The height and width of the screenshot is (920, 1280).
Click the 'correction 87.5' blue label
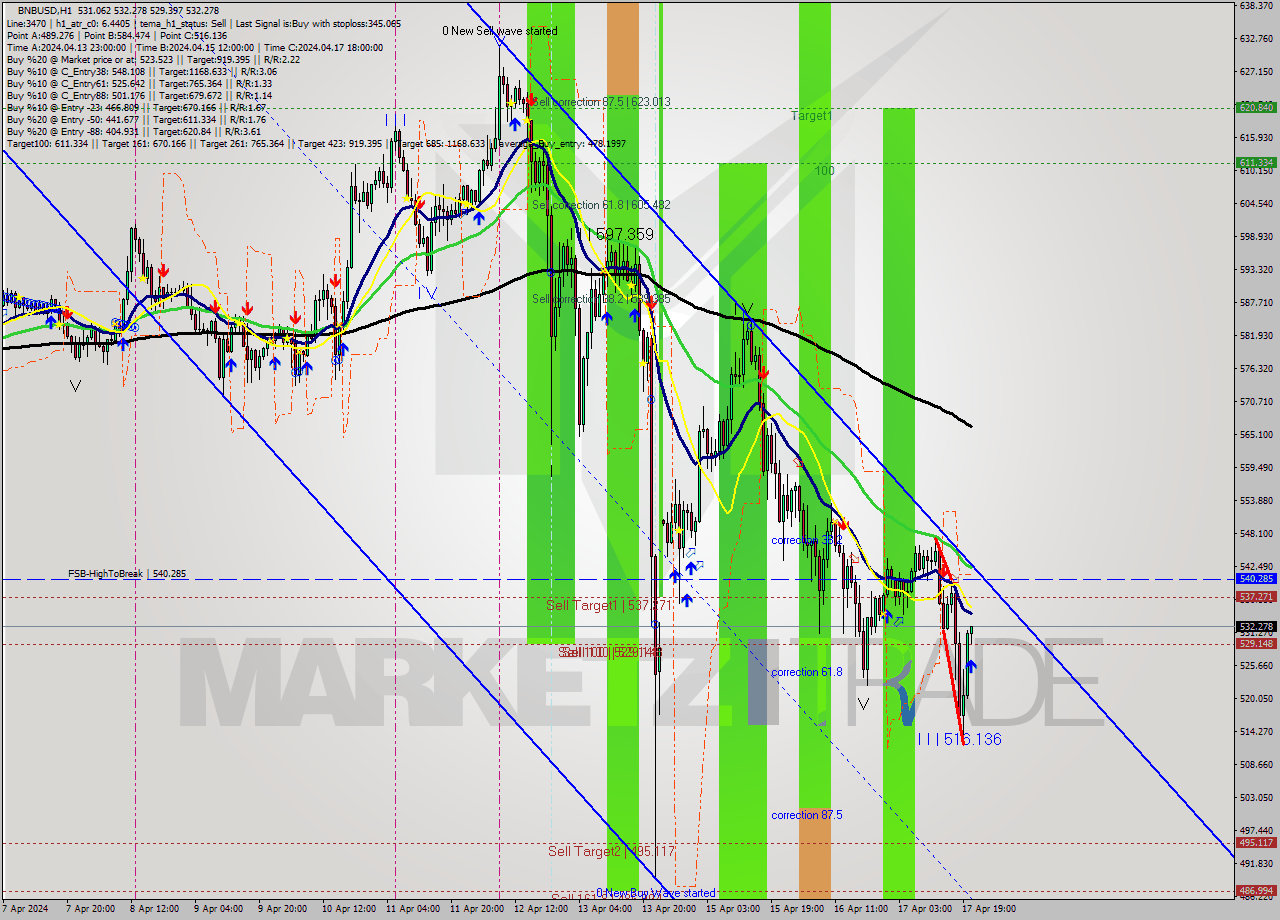coord(806,815)
